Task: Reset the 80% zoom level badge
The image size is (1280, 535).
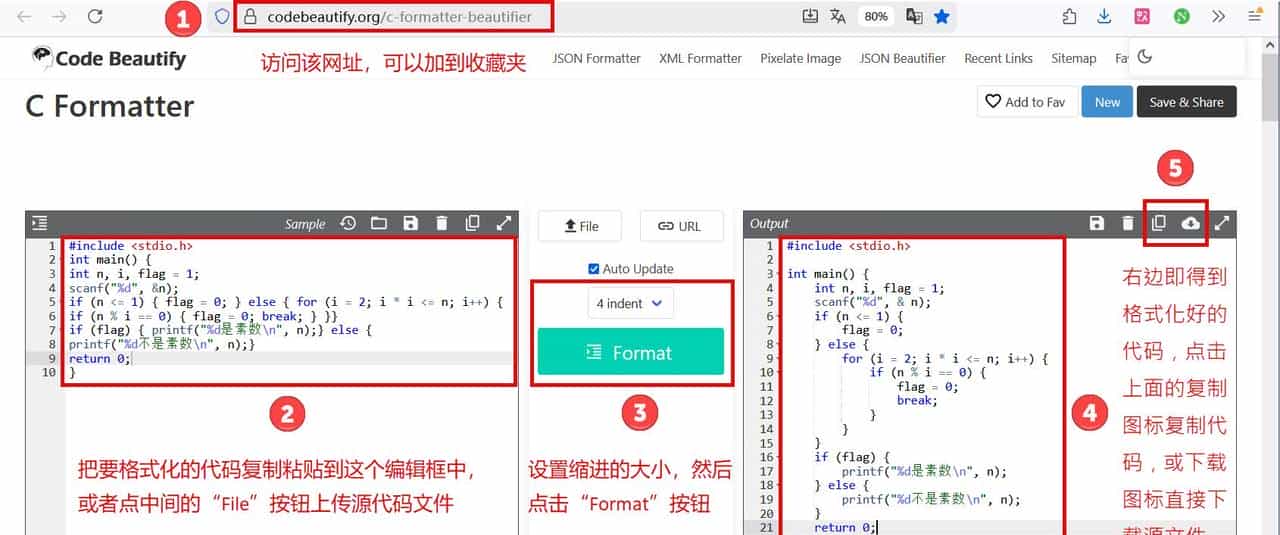Action: (x=876, y=17)
